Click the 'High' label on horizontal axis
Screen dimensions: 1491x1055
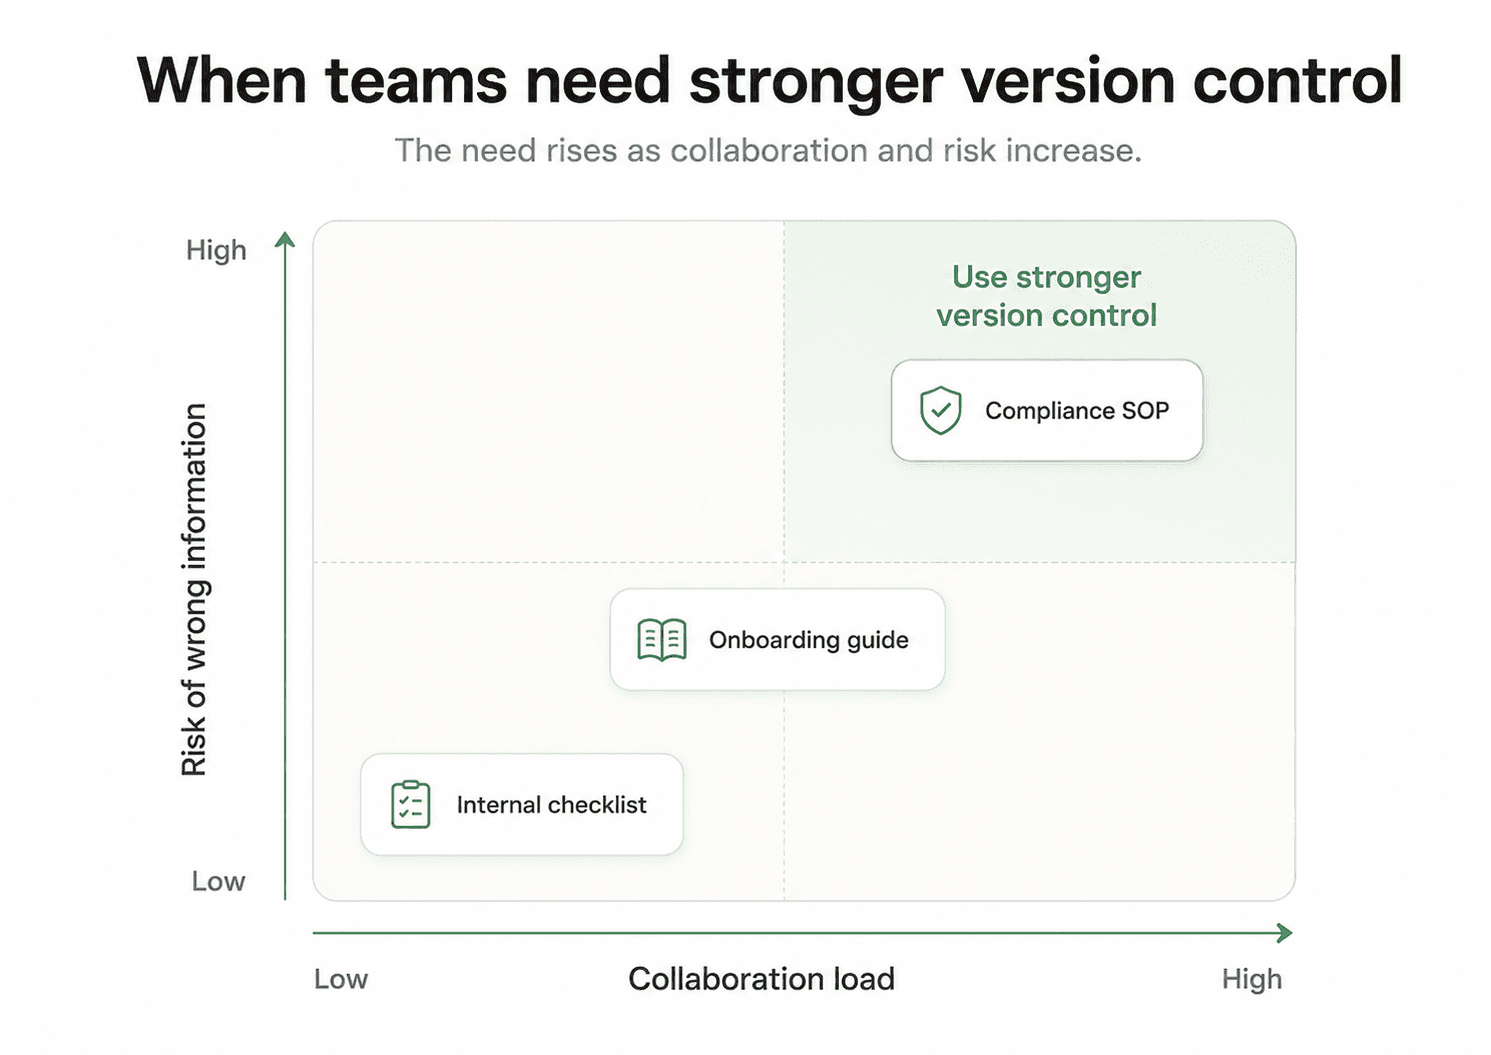(1252, 979)
